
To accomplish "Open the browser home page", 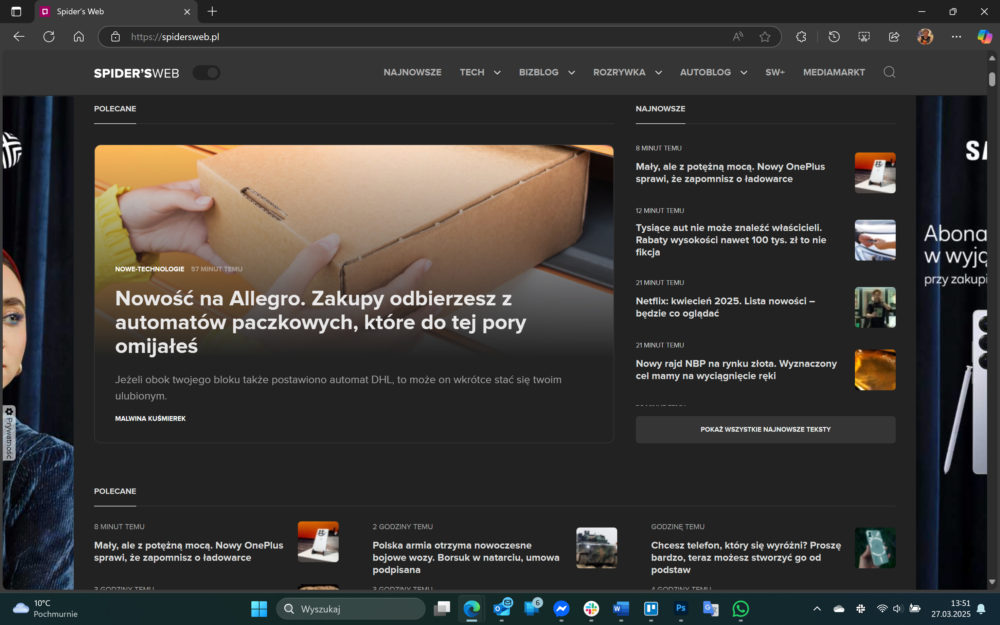I will (x=78, y=37).
